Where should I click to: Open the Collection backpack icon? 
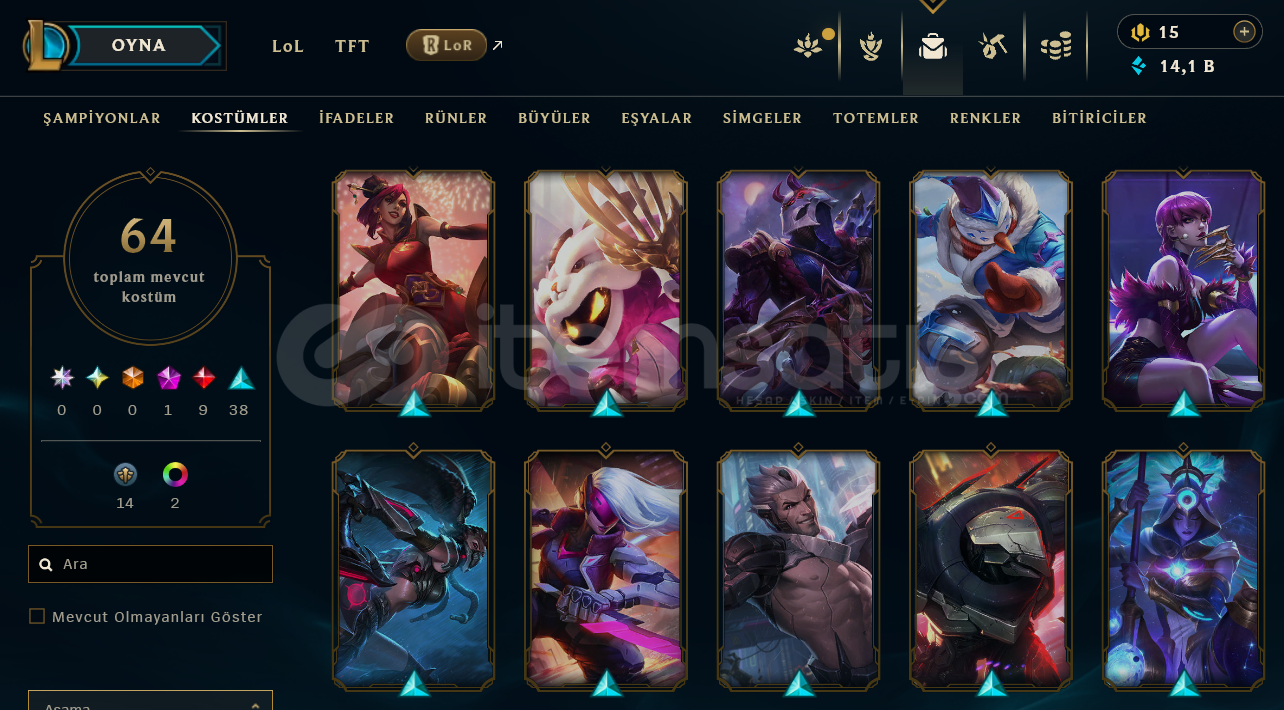pyautogui.click(x=933, y=46)
